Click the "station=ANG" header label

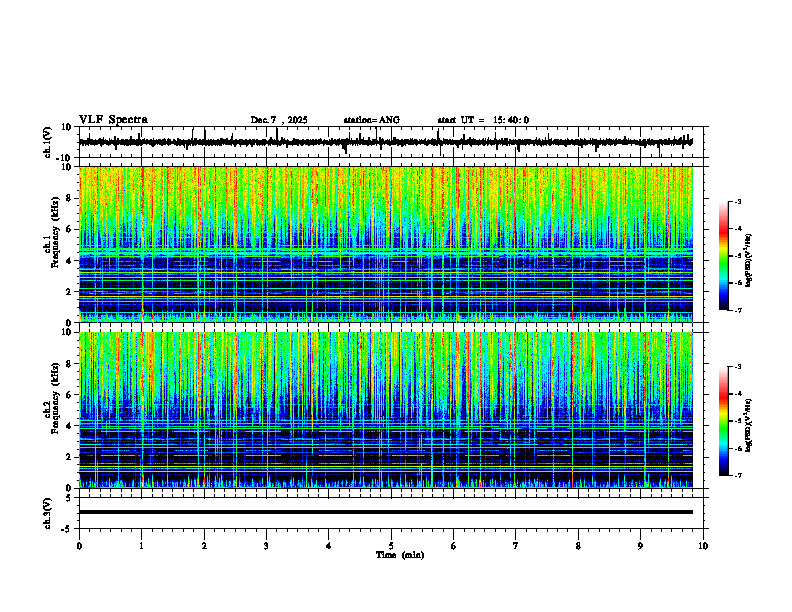coord(372,120)
